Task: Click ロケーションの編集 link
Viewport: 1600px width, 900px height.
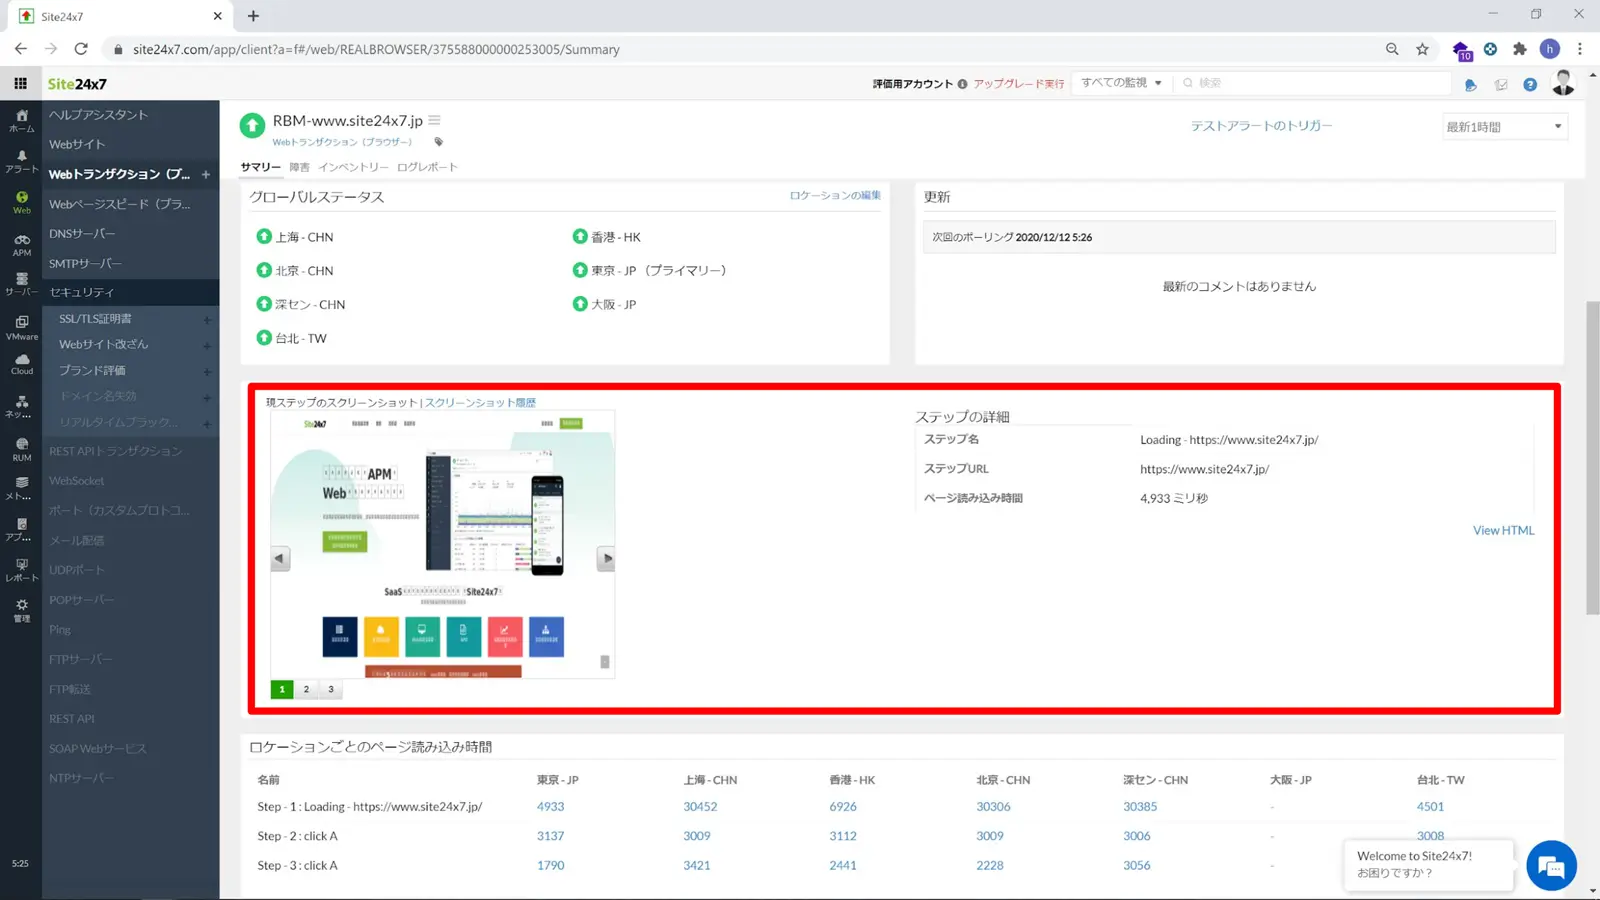Action: 835,195
